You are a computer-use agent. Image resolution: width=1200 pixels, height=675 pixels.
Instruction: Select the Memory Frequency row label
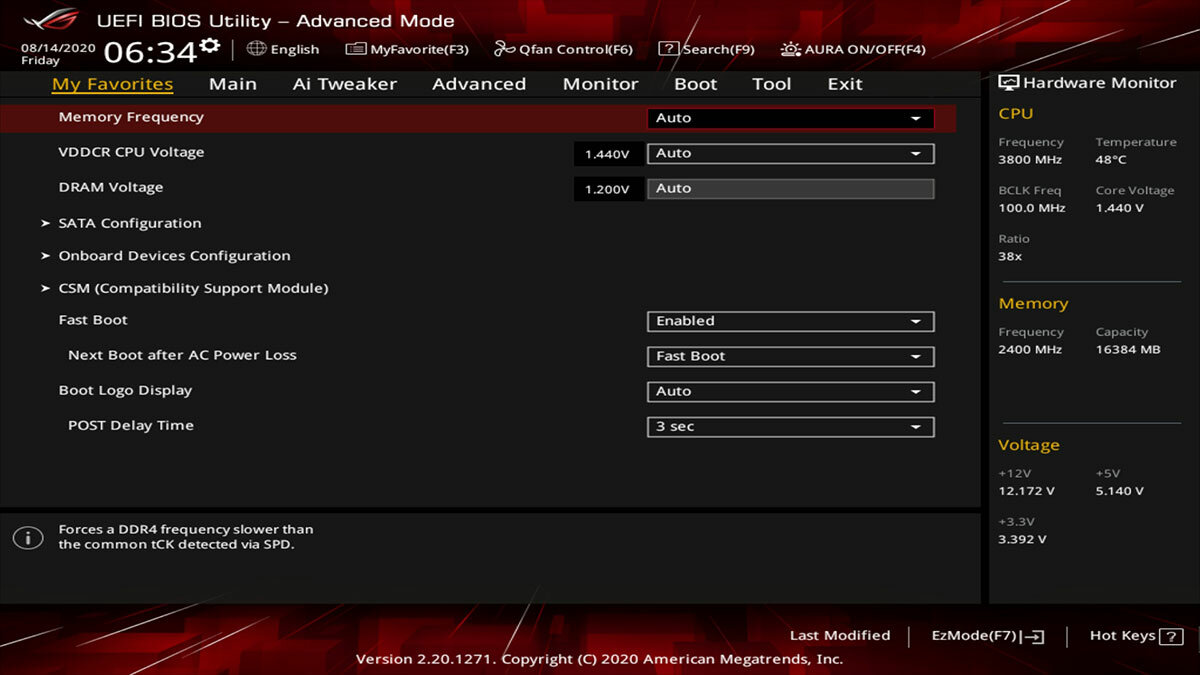tap(131, 117)
